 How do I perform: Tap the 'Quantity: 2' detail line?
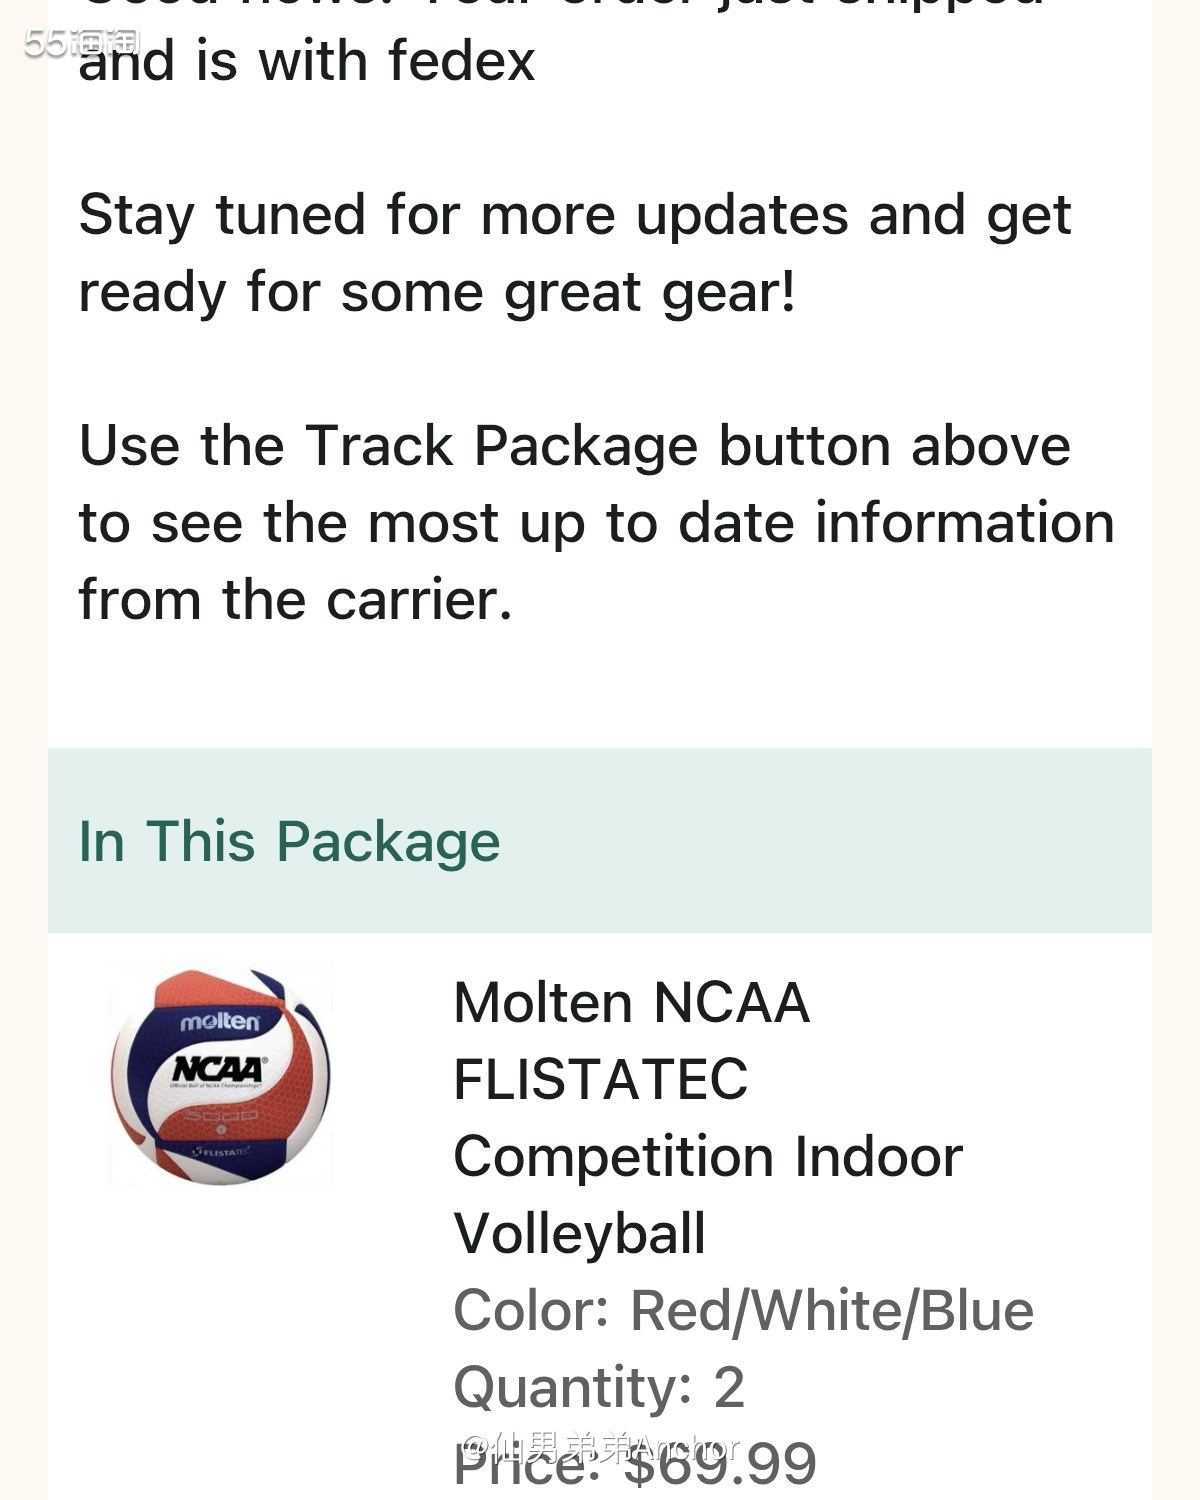[x=599, y=1387]
